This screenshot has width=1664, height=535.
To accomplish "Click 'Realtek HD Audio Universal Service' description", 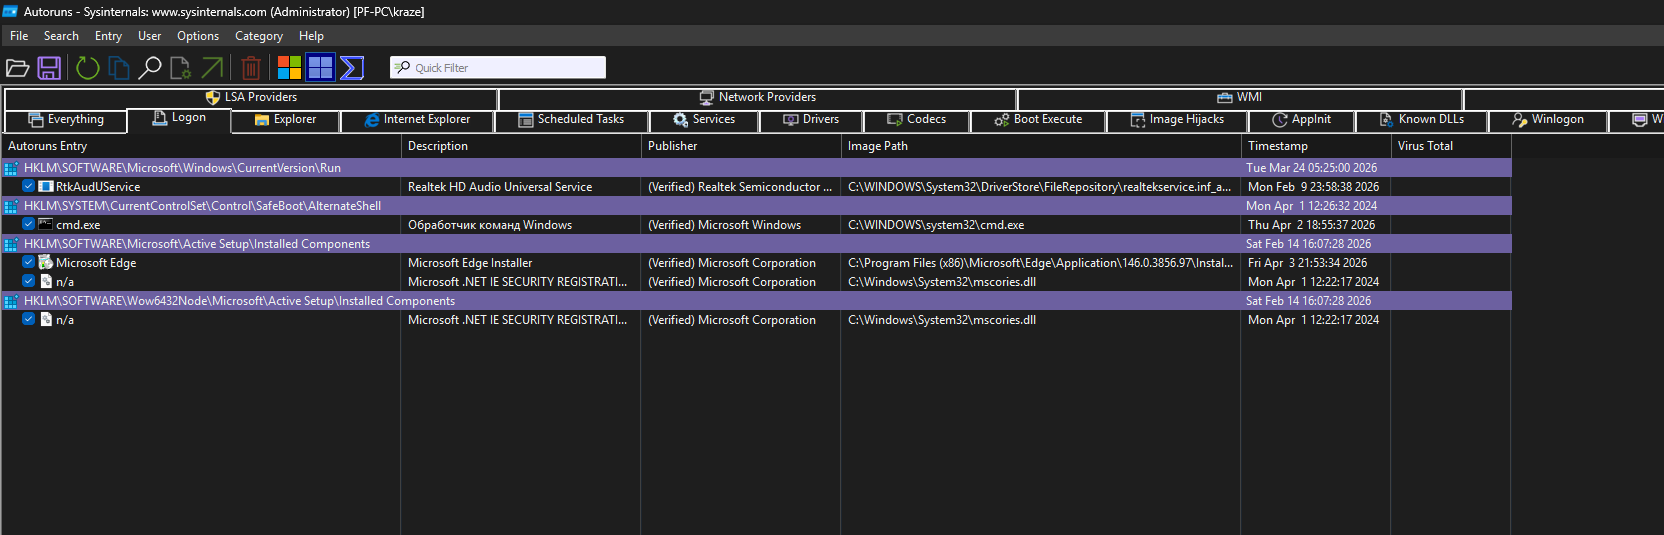I will click(500, 187).
